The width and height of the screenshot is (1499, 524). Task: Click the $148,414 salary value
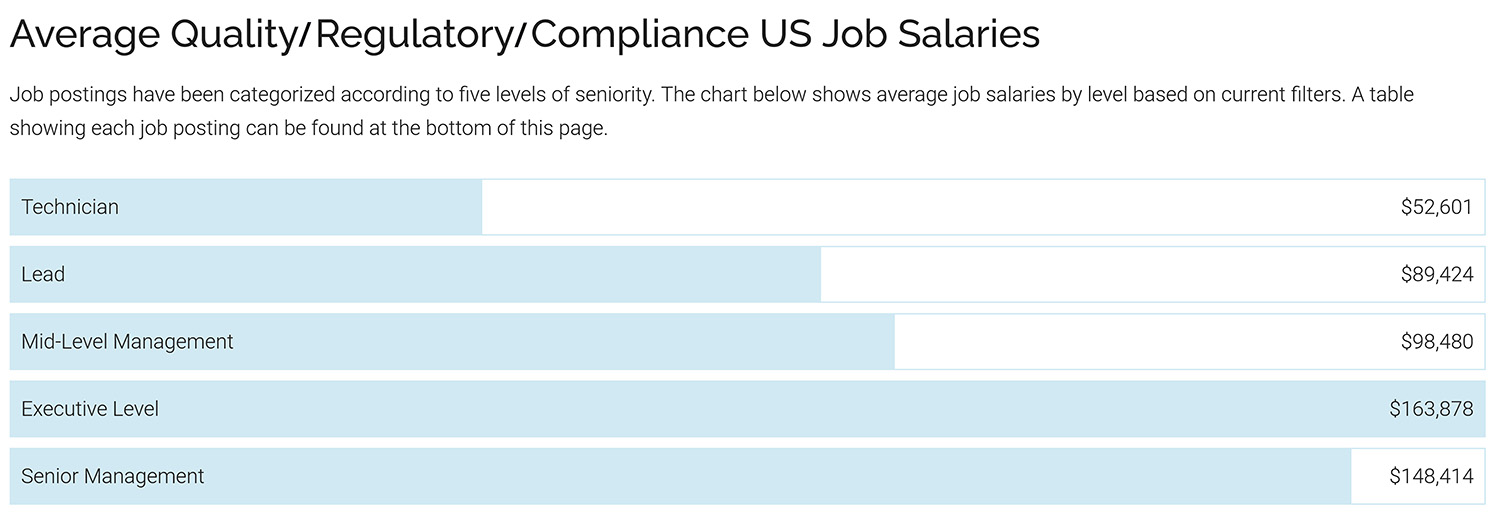tap(1431, 477)
